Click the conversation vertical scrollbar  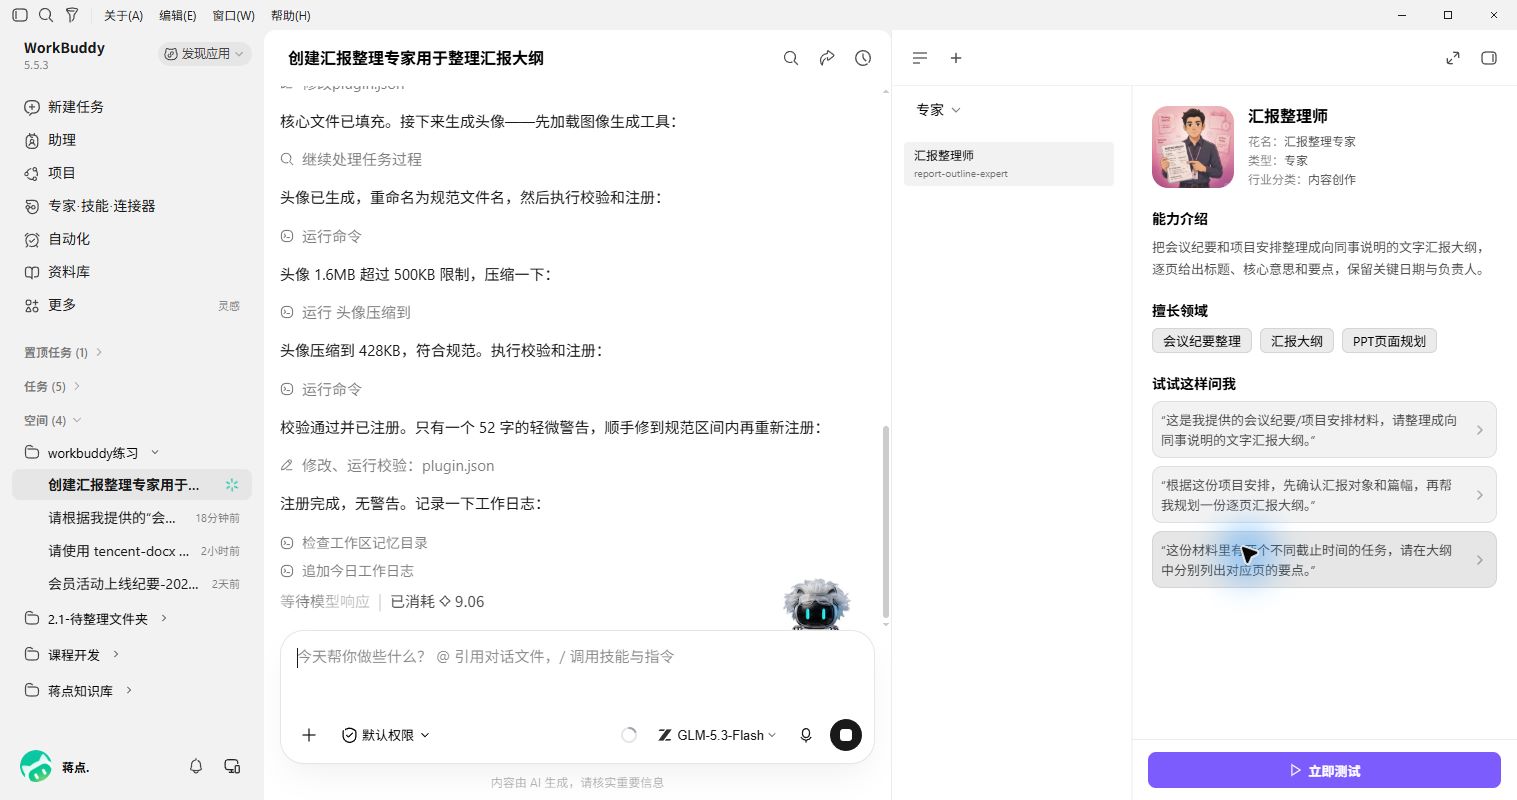click(x=885, y=521)
